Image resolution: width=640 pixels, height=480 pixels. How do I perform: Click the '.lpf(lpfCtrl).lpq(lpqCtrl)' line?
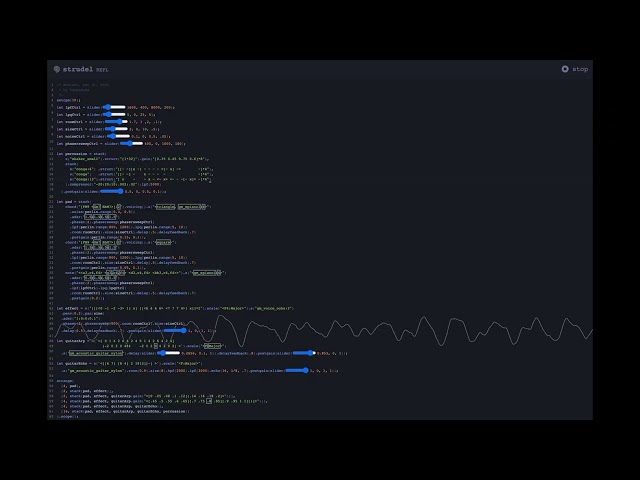98,288
